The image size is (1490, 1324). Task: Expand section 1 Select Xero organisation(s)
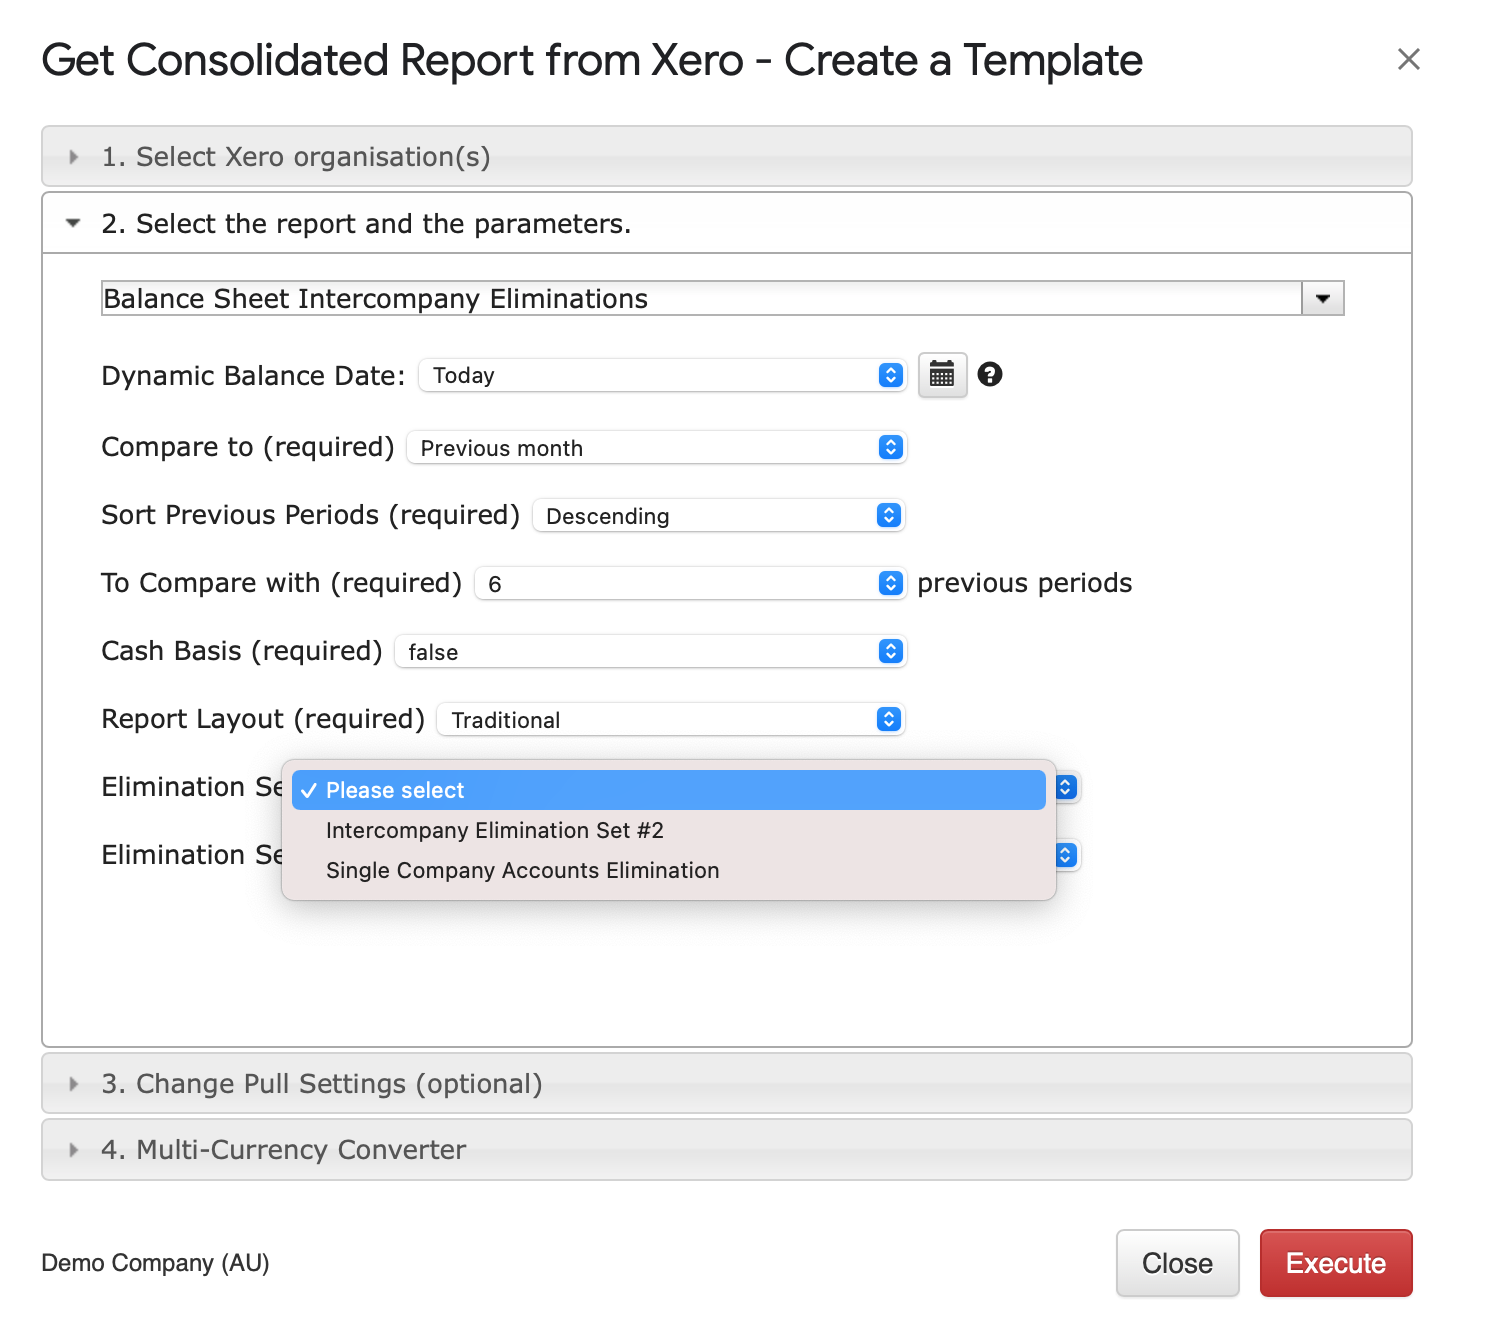[727, 156]
